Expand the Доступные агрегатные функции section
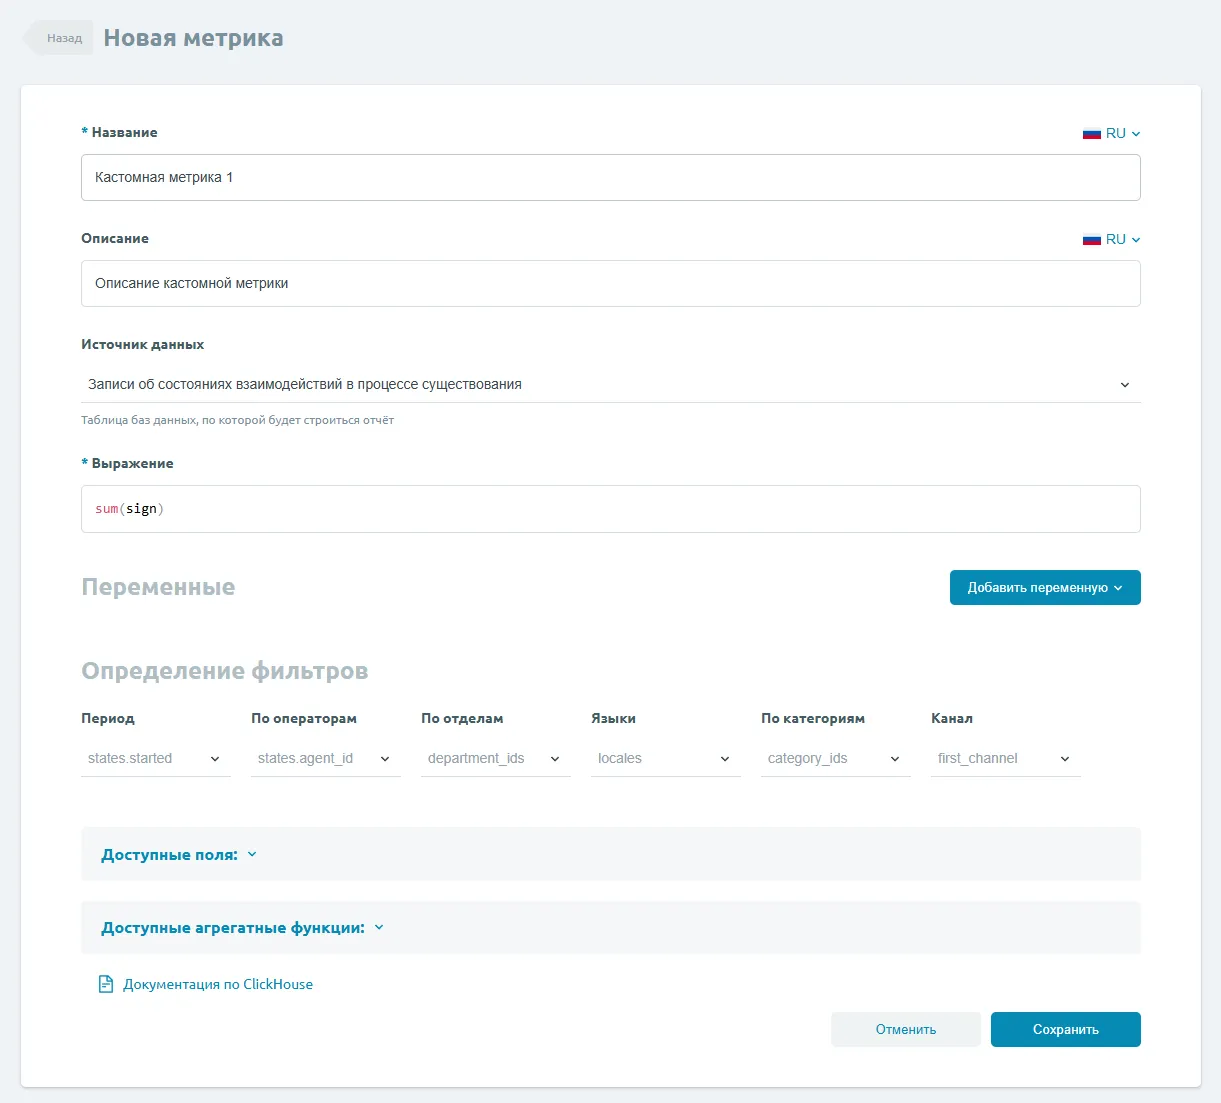Screen dimensions: 1221x1103 (242, 928)
